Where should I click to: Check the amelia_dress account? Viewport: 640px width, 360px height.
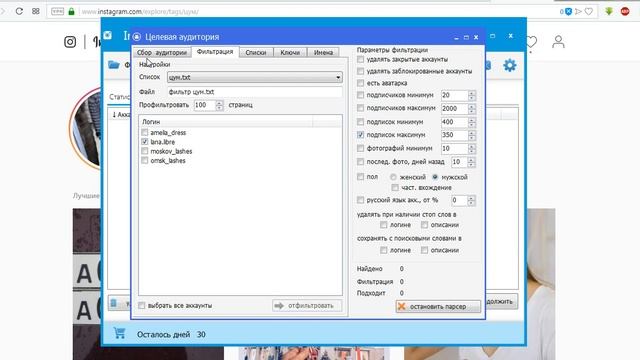pos(144,132)
